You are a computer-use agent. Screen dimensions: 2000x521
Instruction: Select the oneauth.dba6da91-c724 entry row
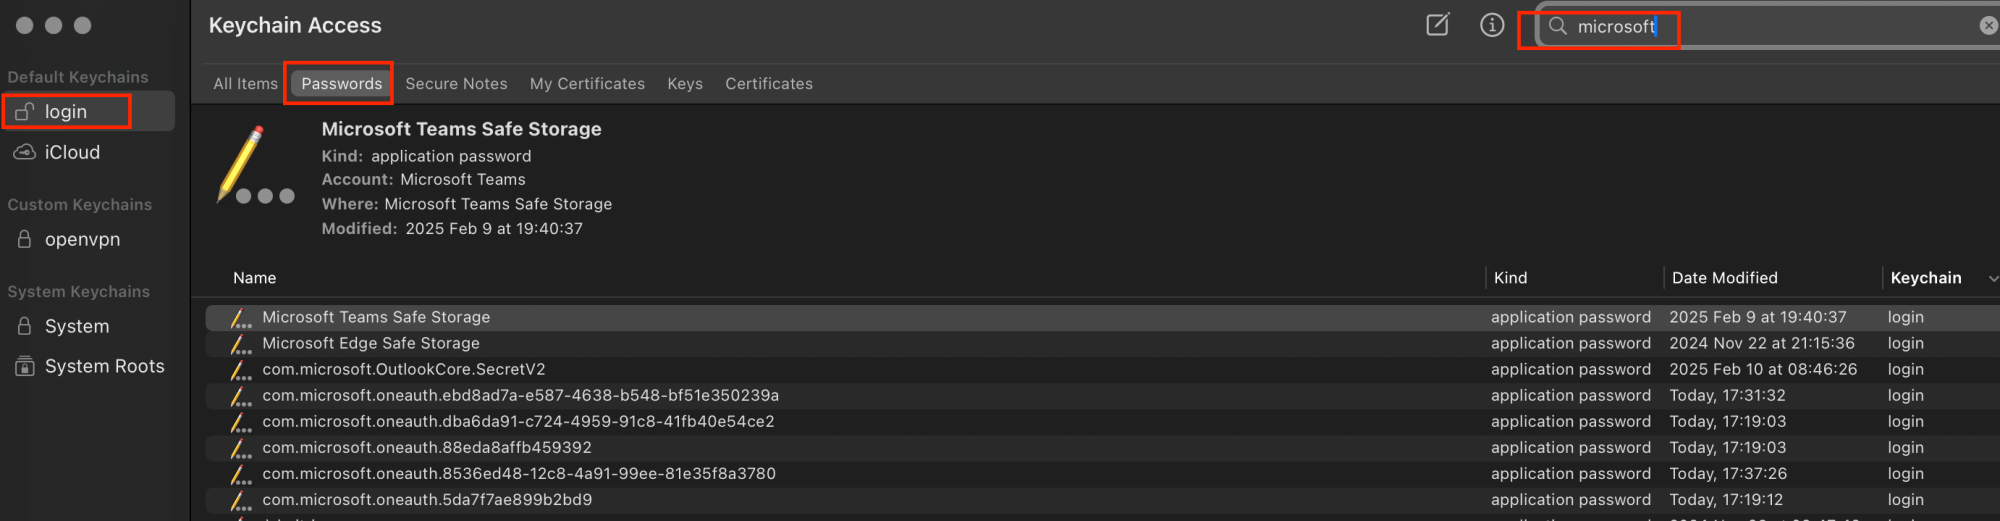[1102, 421]
